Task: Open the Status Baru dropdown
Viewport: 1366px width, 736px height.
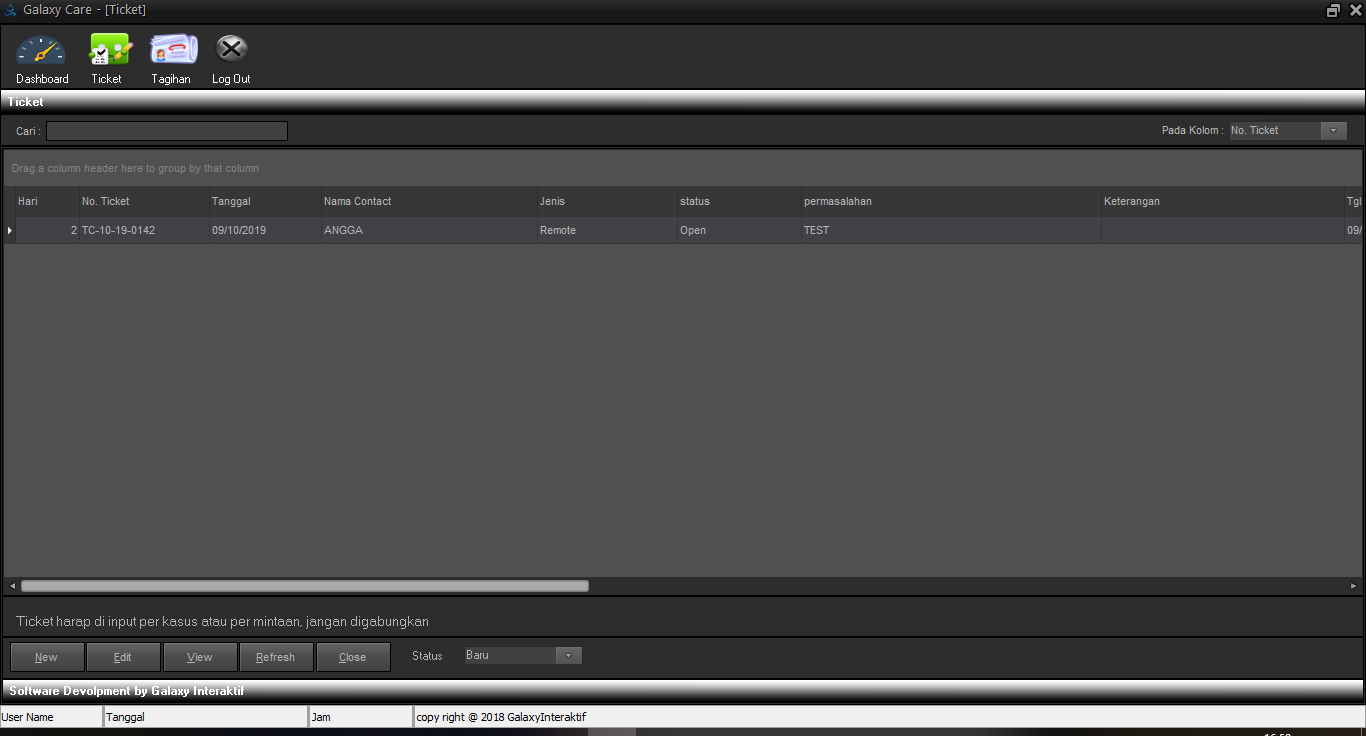Action: click(568, 656)
